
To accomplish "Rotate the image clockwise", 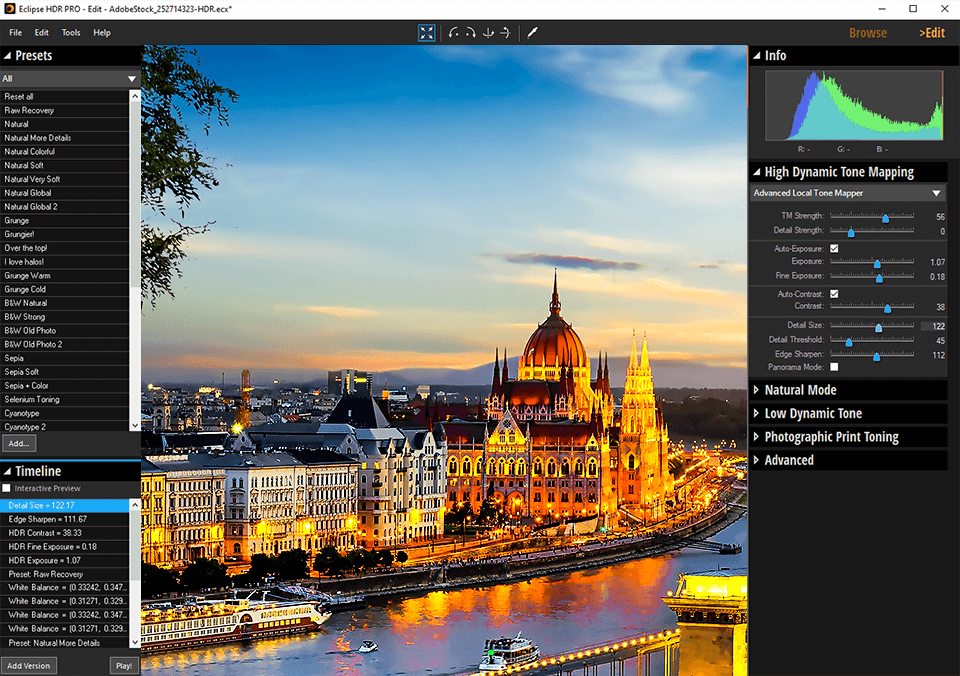I will (471, 32).
